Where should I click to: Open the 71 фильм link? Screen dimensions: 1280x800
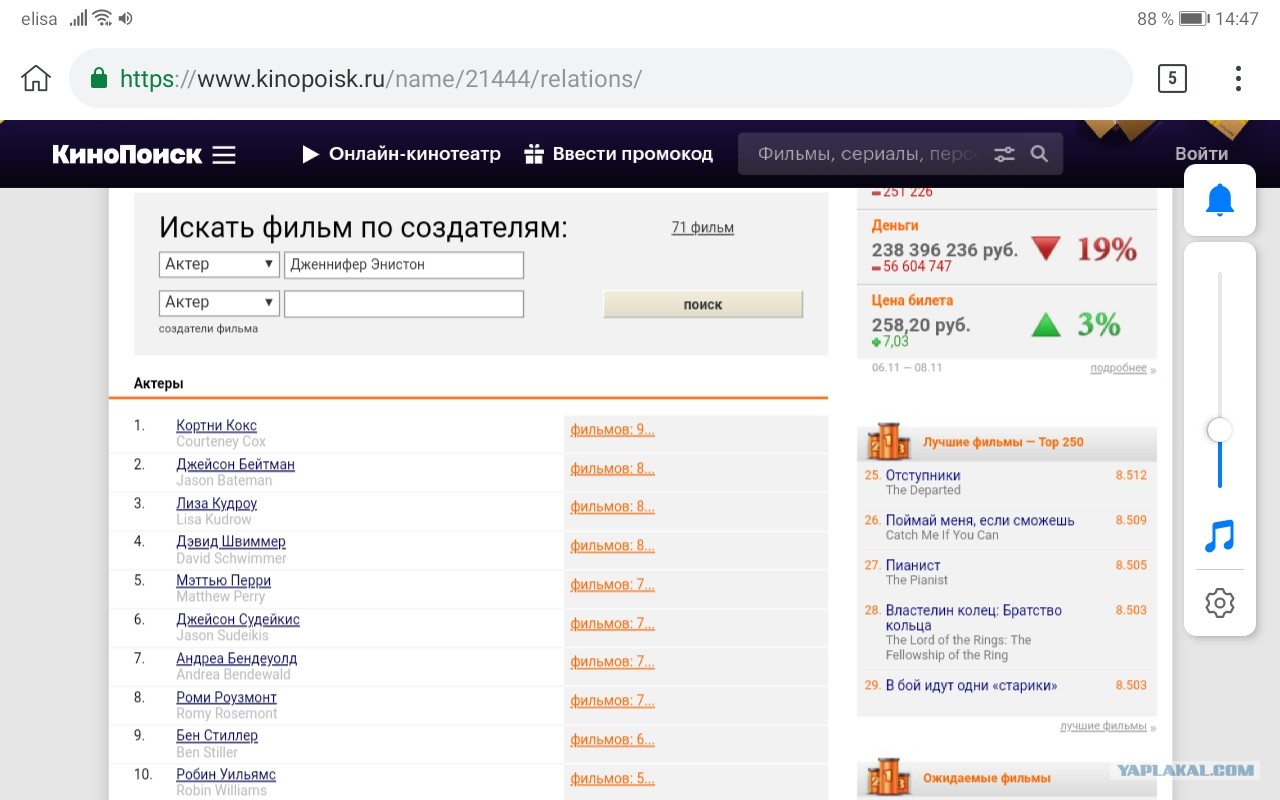pos(703,228)
